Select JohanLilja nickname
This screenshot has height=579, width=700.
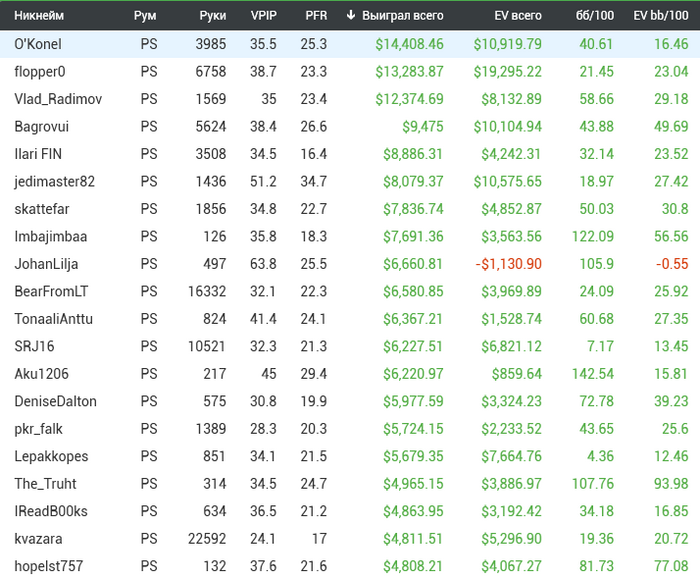(46, 264)
